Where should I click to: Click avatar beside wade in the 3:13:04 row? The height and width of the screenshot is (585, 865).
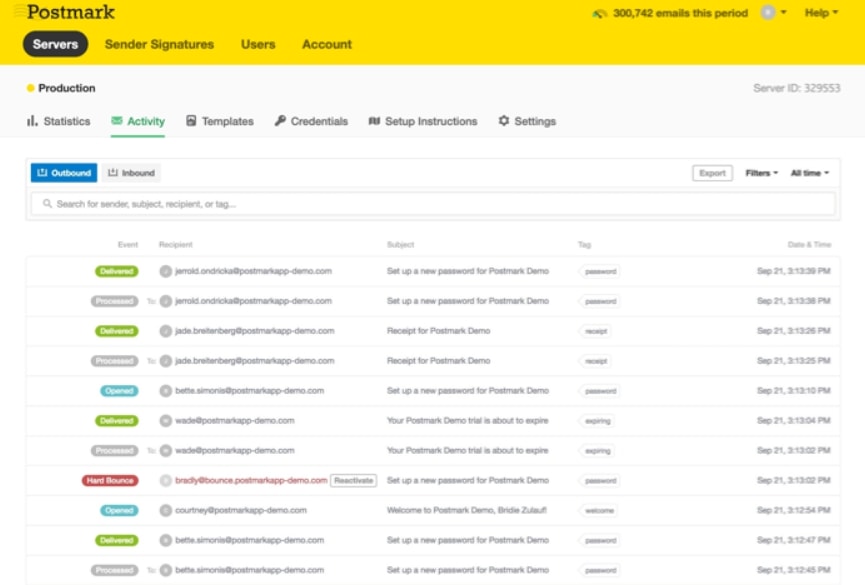click(165, 421)
